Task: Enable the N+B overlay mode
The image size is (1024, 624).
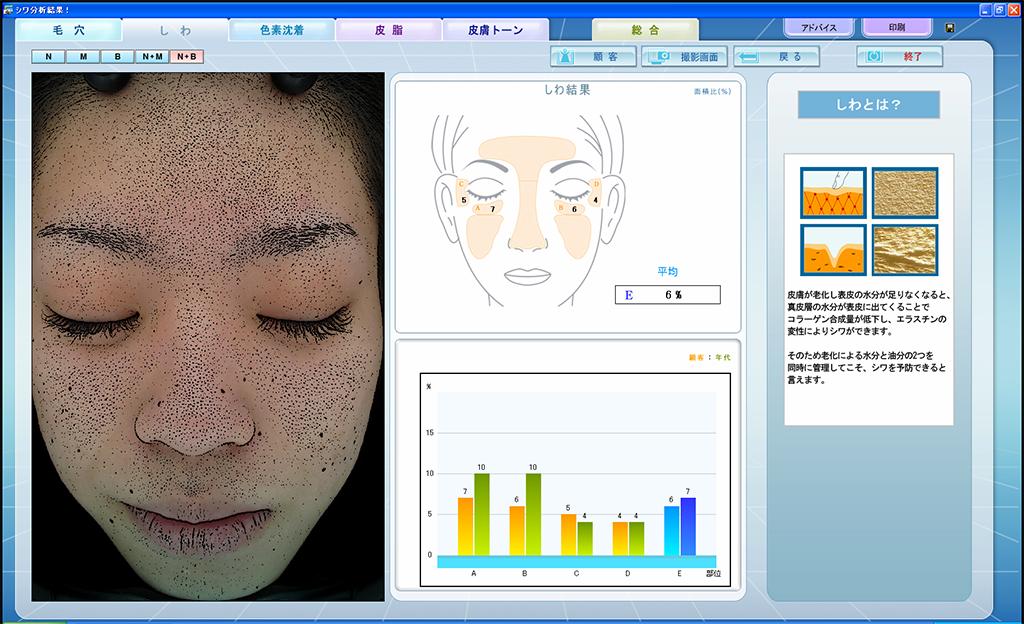Action: click(187, 57)
